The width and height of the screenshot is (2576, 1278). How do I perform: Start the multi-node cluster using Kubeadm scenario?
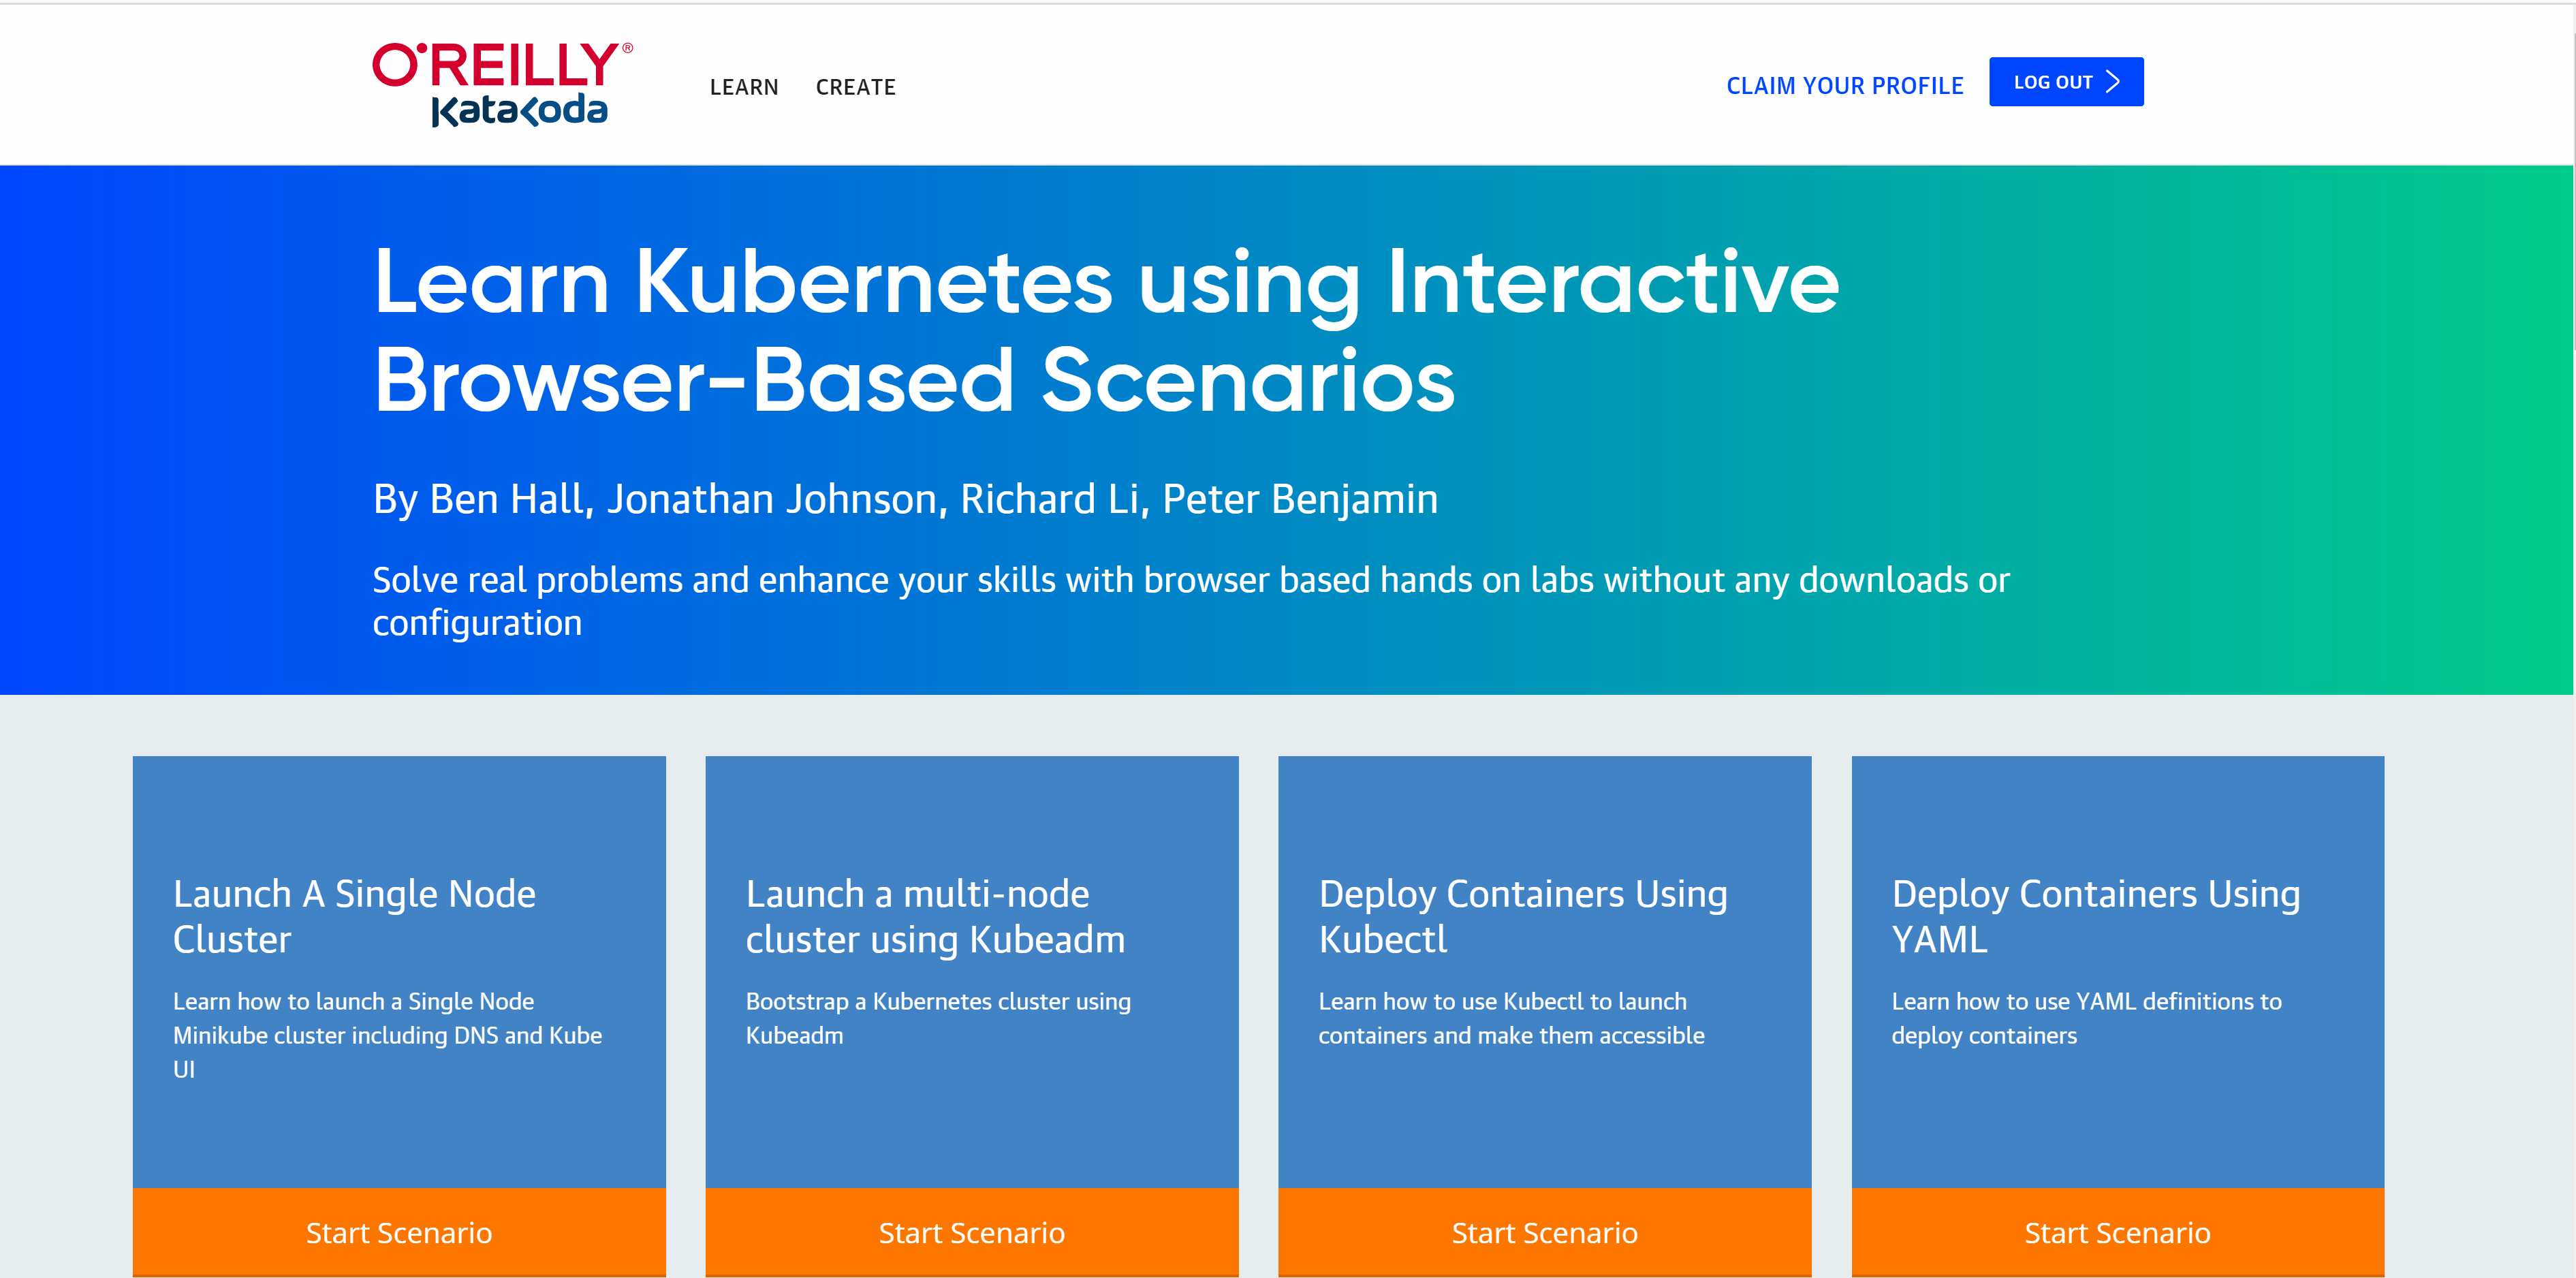coord(972,1232)
